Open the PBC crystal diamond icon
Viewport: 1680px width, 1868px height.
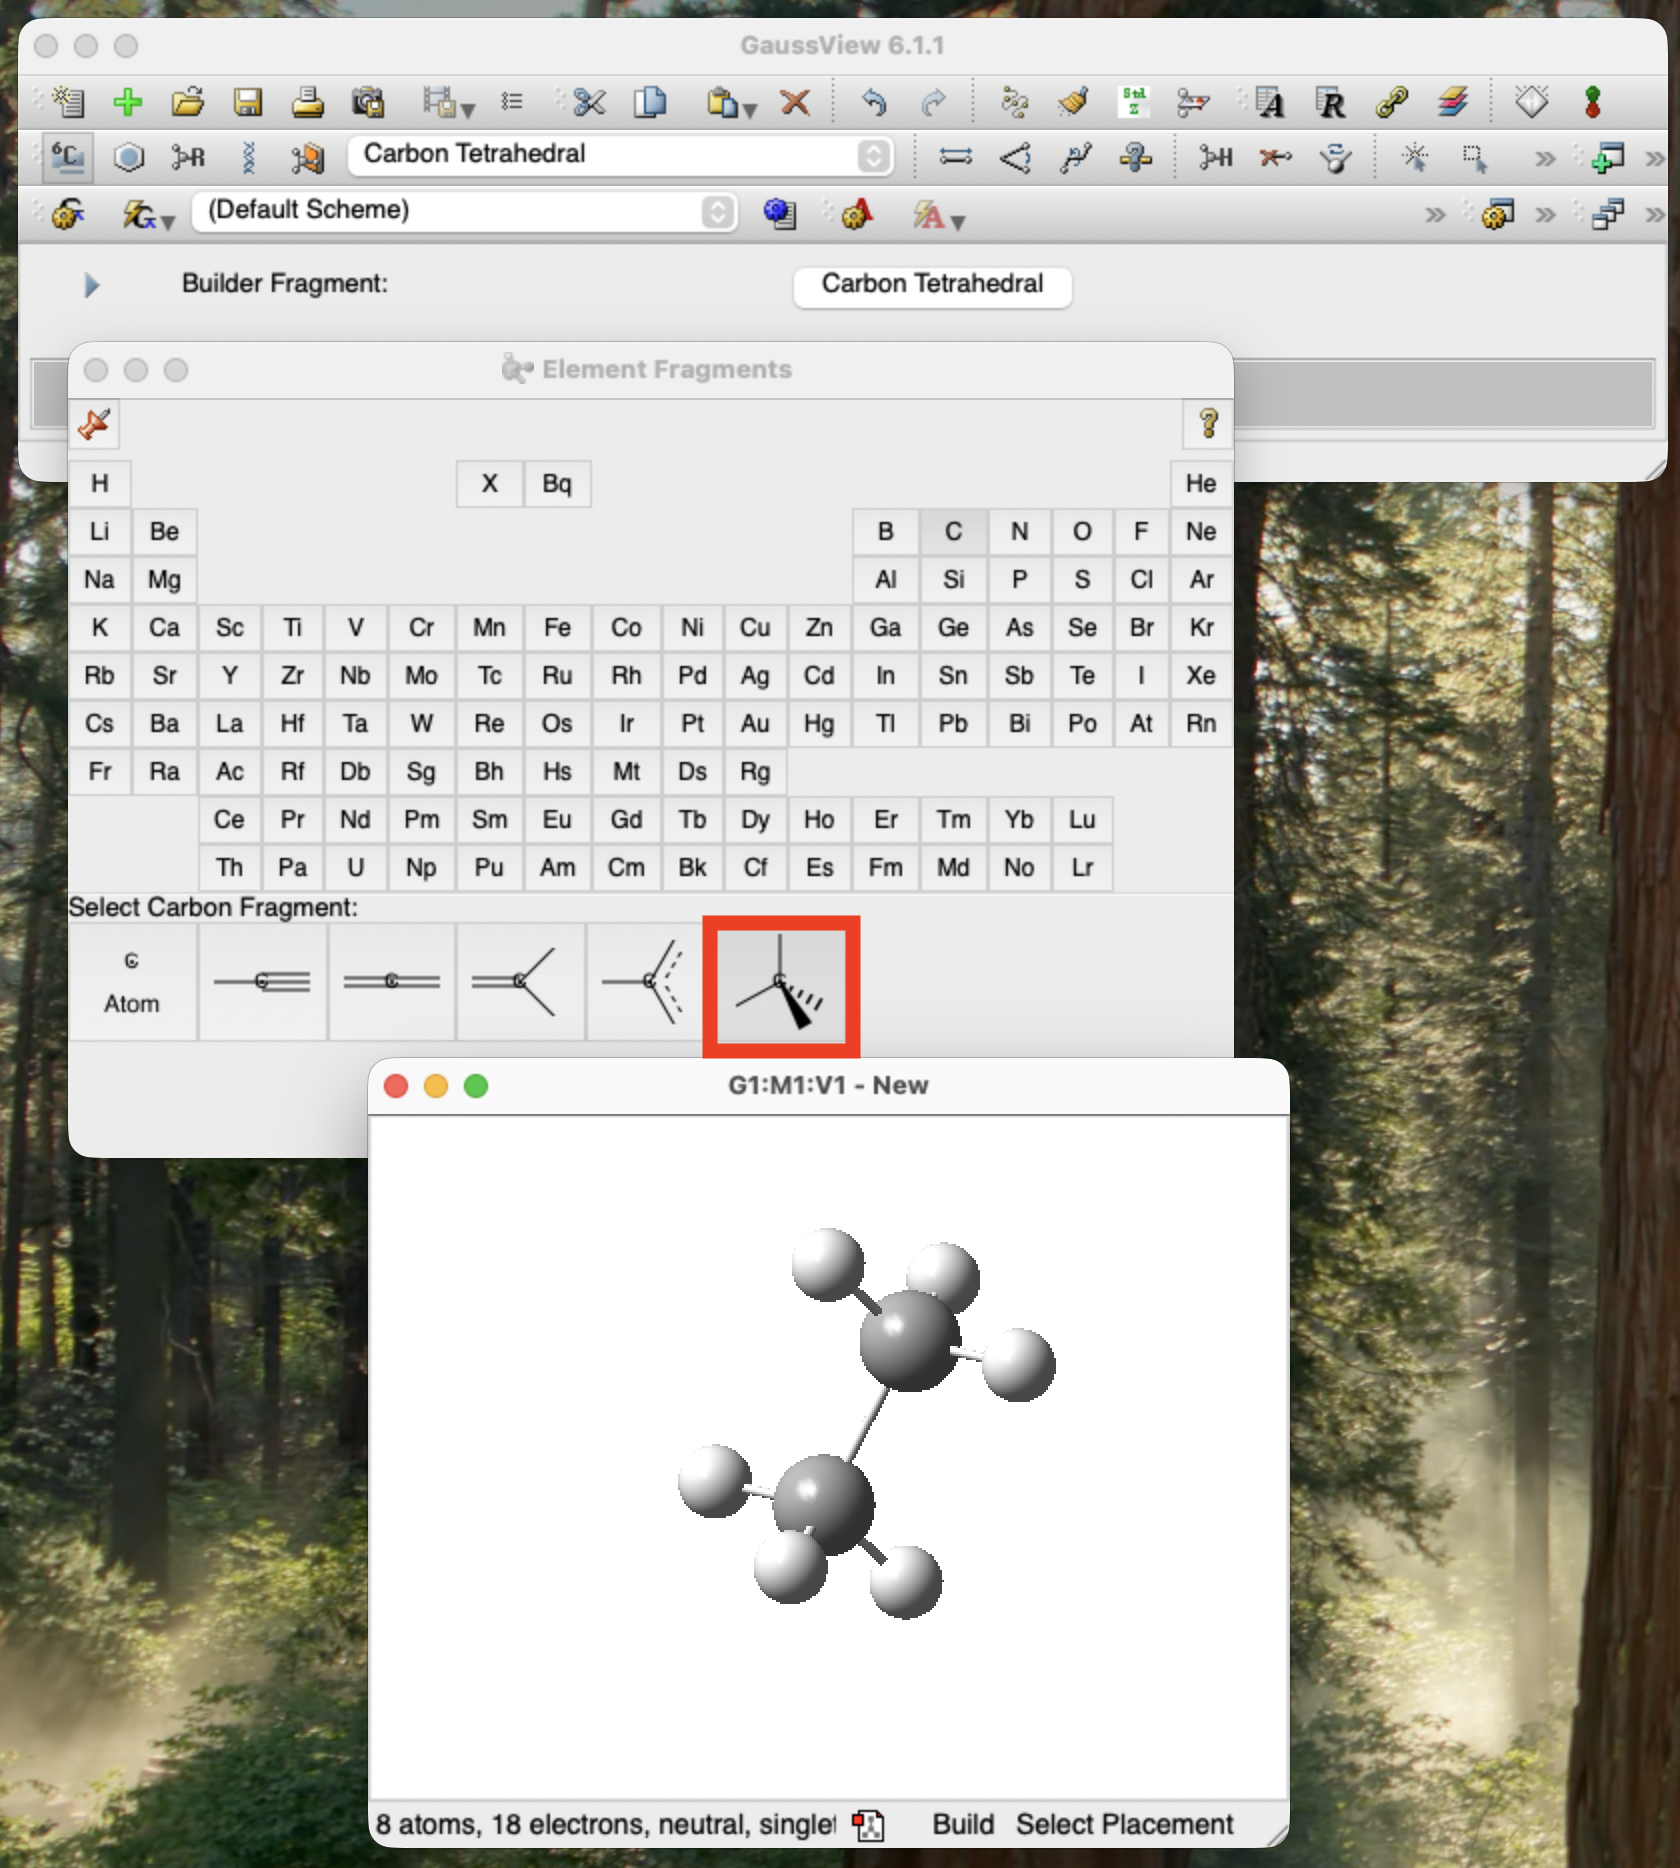(x=1531, y=102)
